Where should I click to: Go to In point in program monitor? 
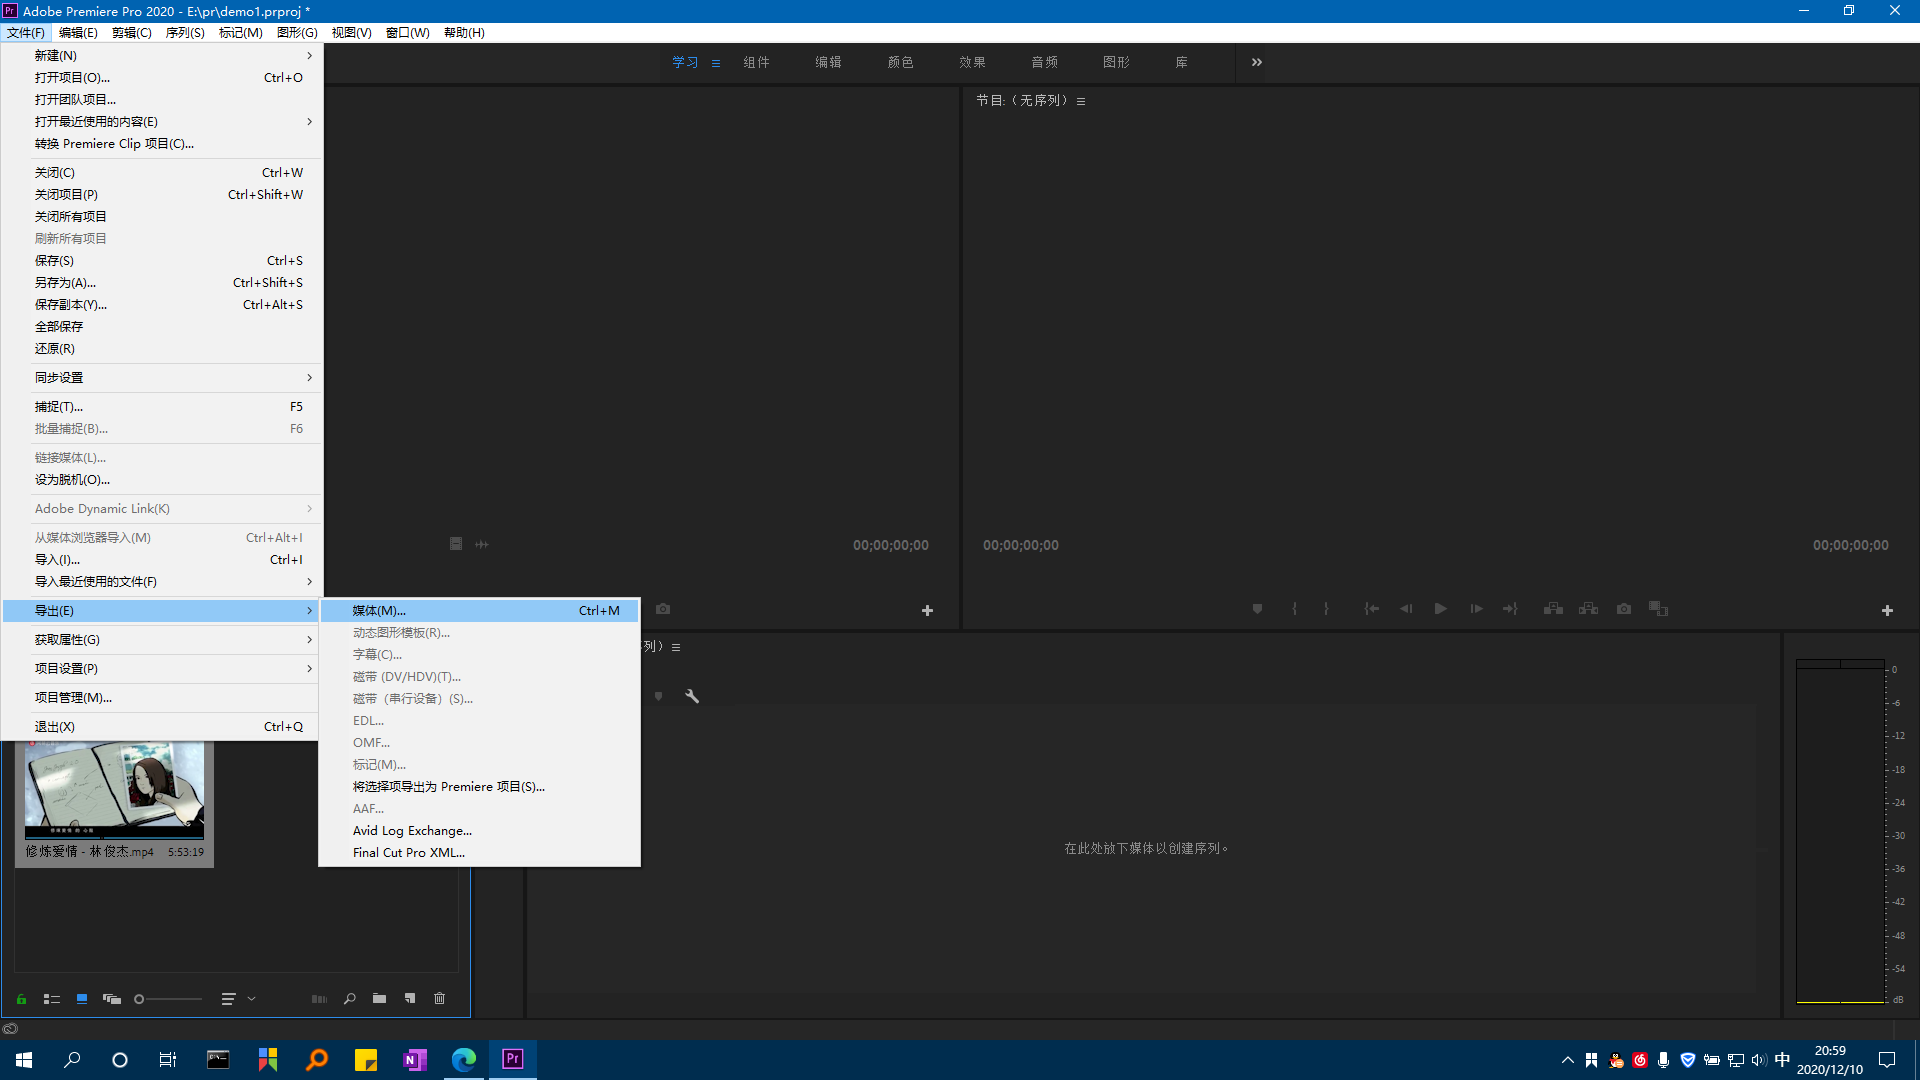1372,609
